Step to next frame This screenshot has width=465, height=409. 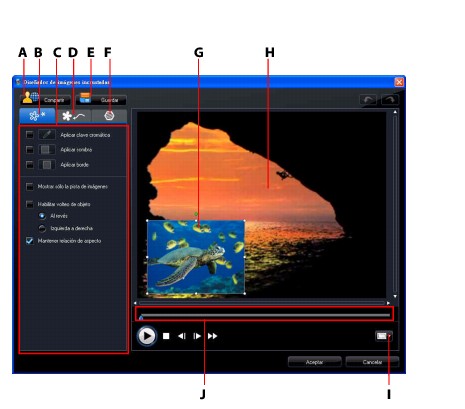[197, 336]
